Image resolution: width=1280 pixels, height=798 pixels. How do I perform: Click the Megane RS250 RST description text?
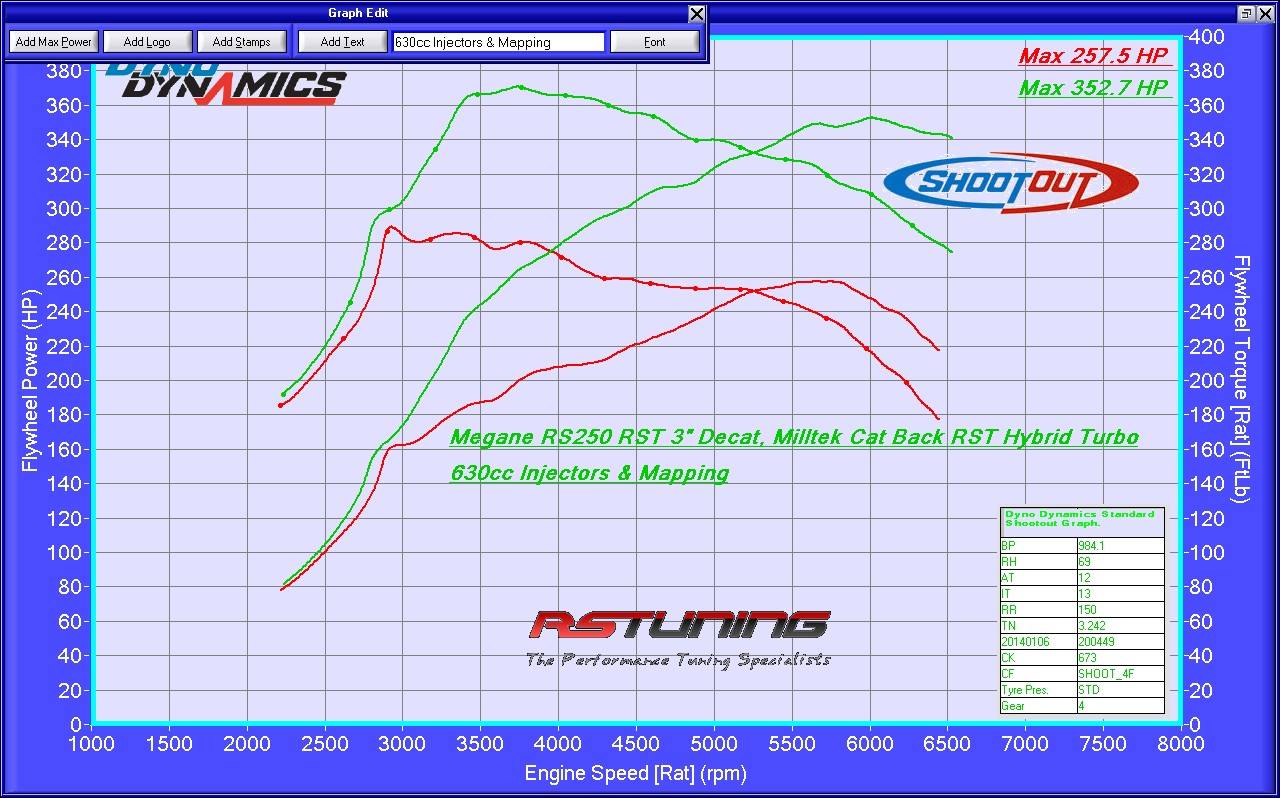click(x=793, y=437)
